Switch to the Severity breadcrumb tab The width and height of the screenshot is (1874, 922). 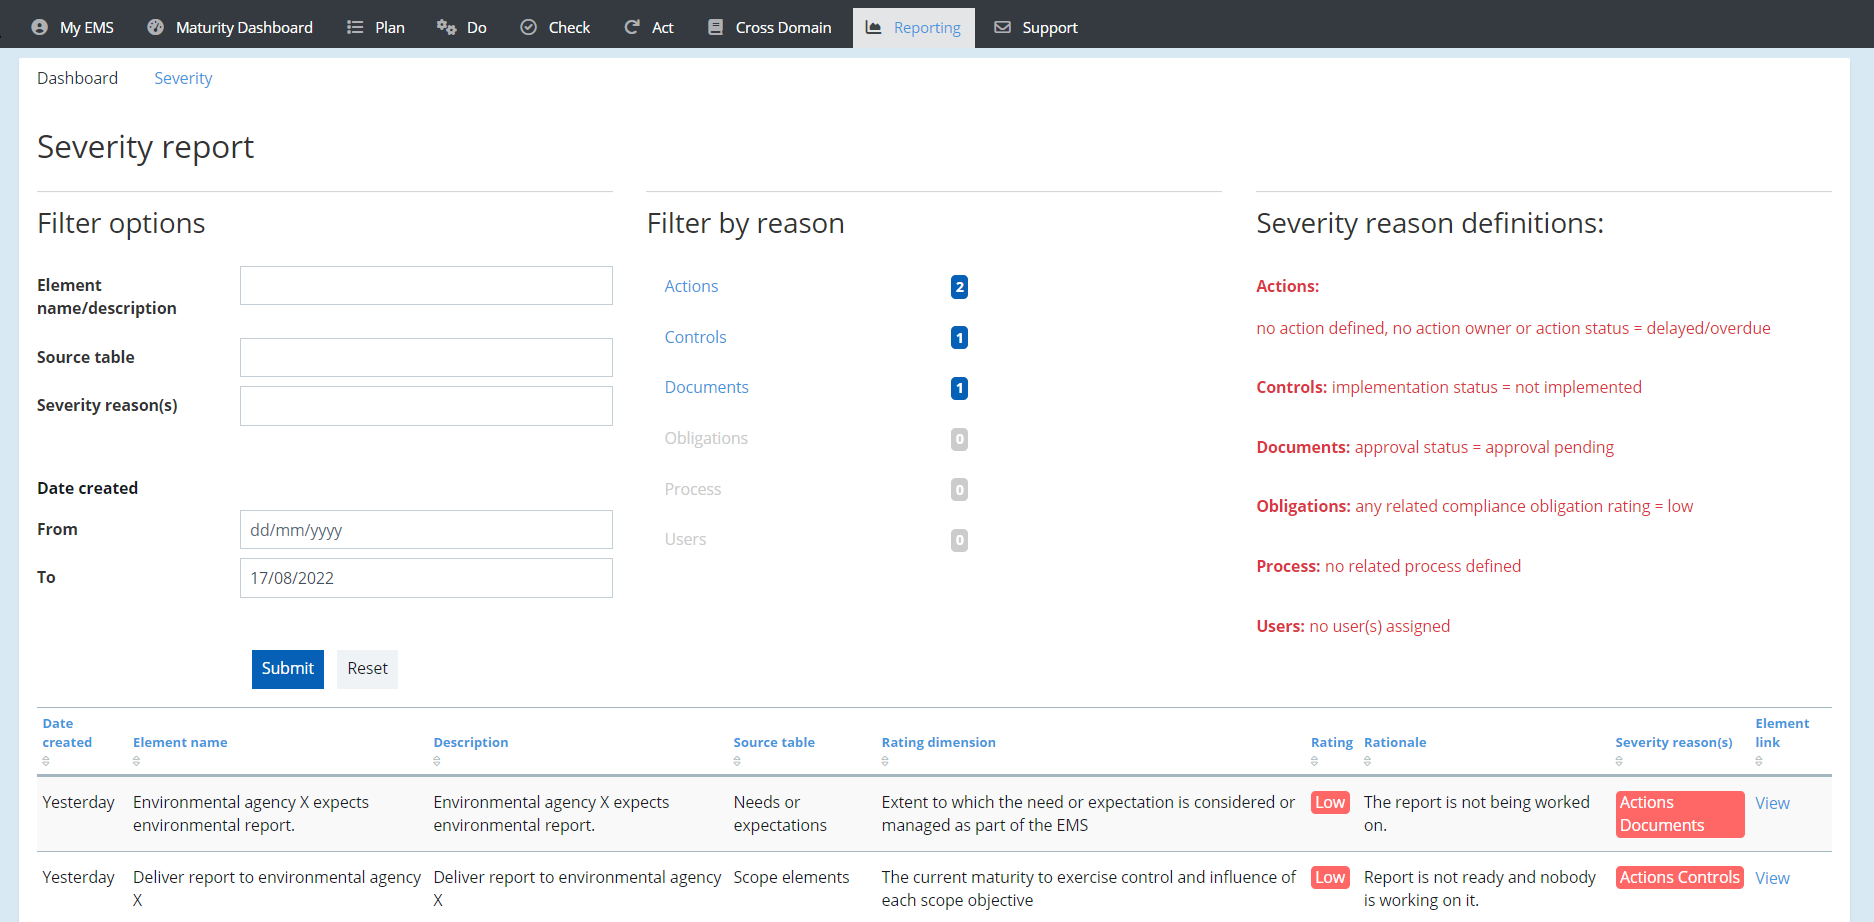(183, 78)
